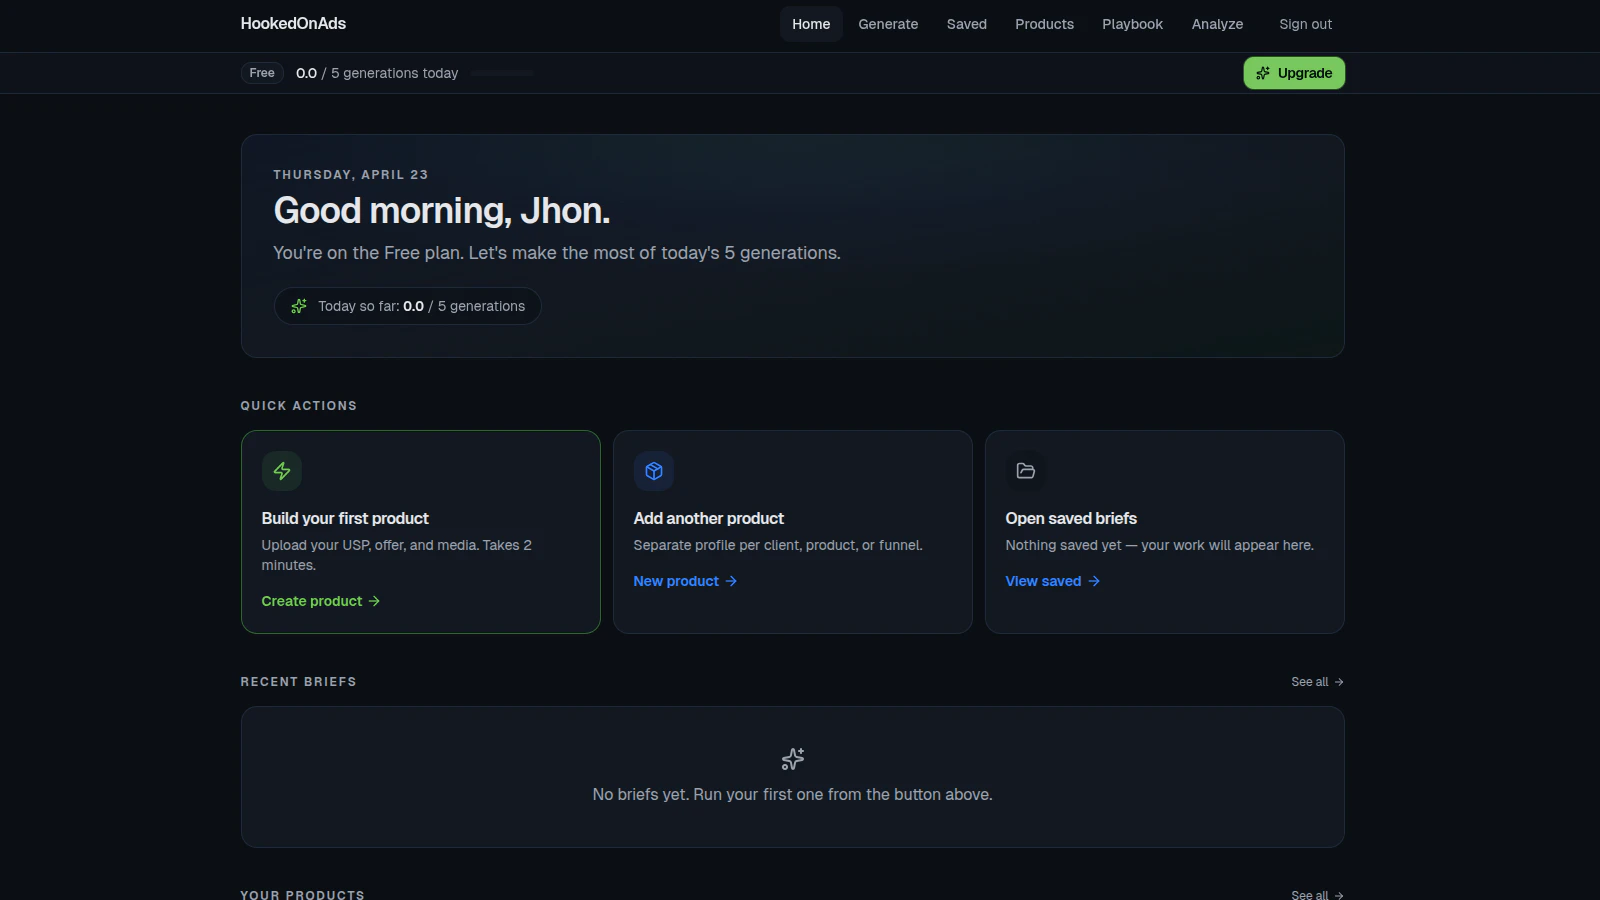1600x900 pixels.
Task: Click the HookedOnAds logo
Action: pyautogui.click(x=293, y=23)
